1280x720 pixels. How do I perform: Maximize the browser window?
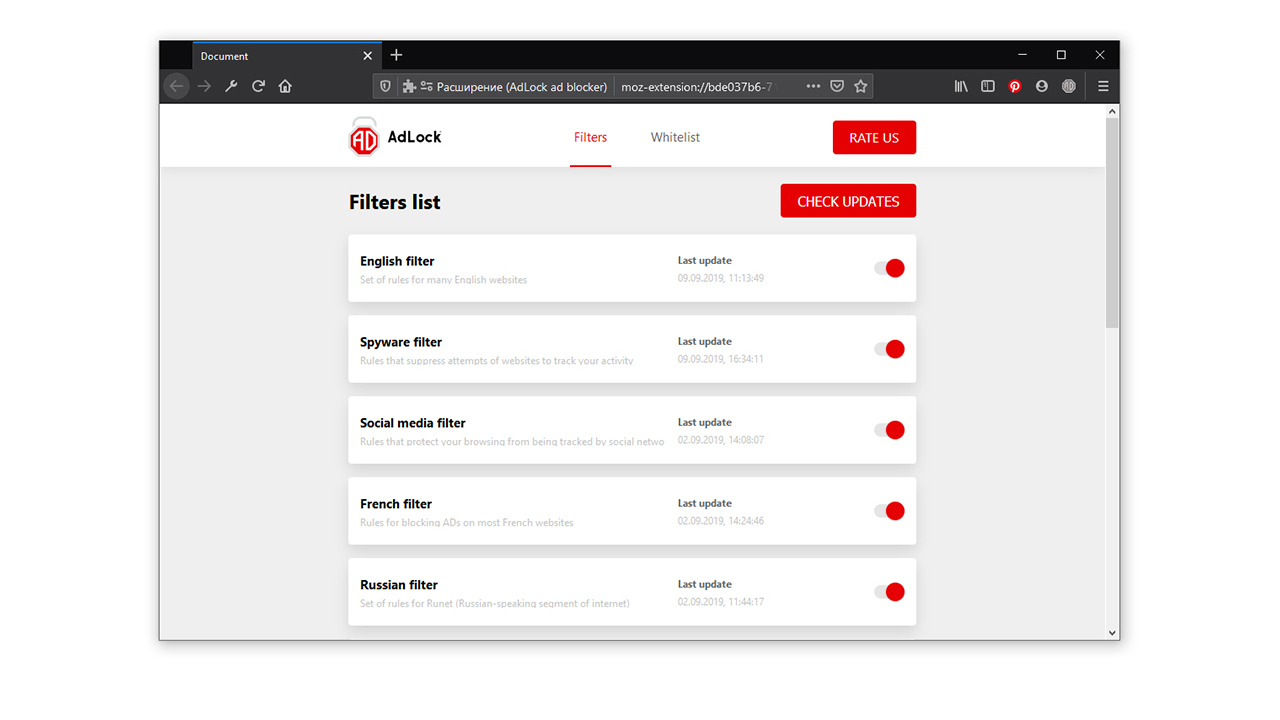pyautogui.click(x=1061, y=55)
